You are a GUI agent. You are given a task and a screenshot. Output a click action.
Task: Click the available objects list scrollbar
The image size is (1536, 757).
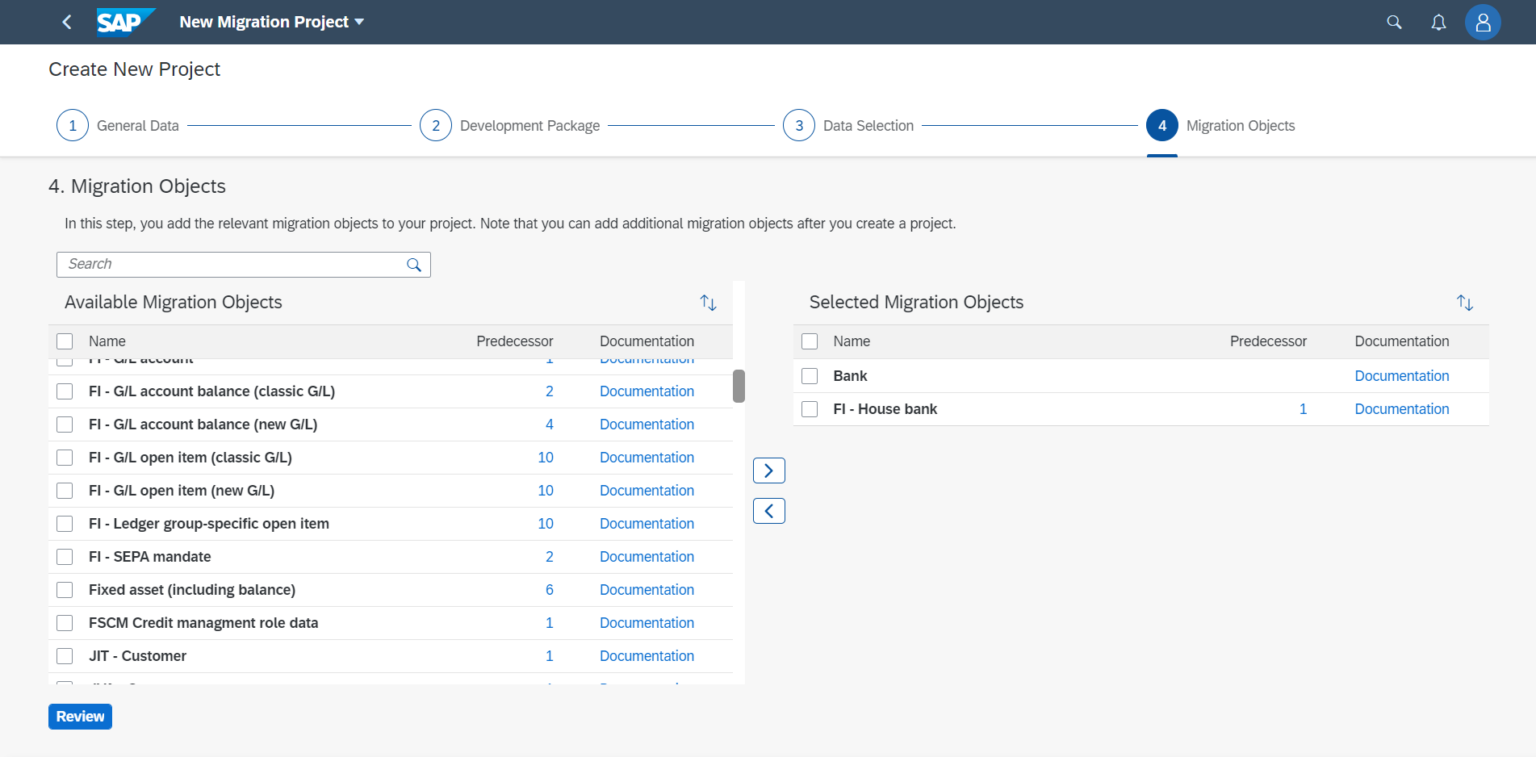pos(739,386)
